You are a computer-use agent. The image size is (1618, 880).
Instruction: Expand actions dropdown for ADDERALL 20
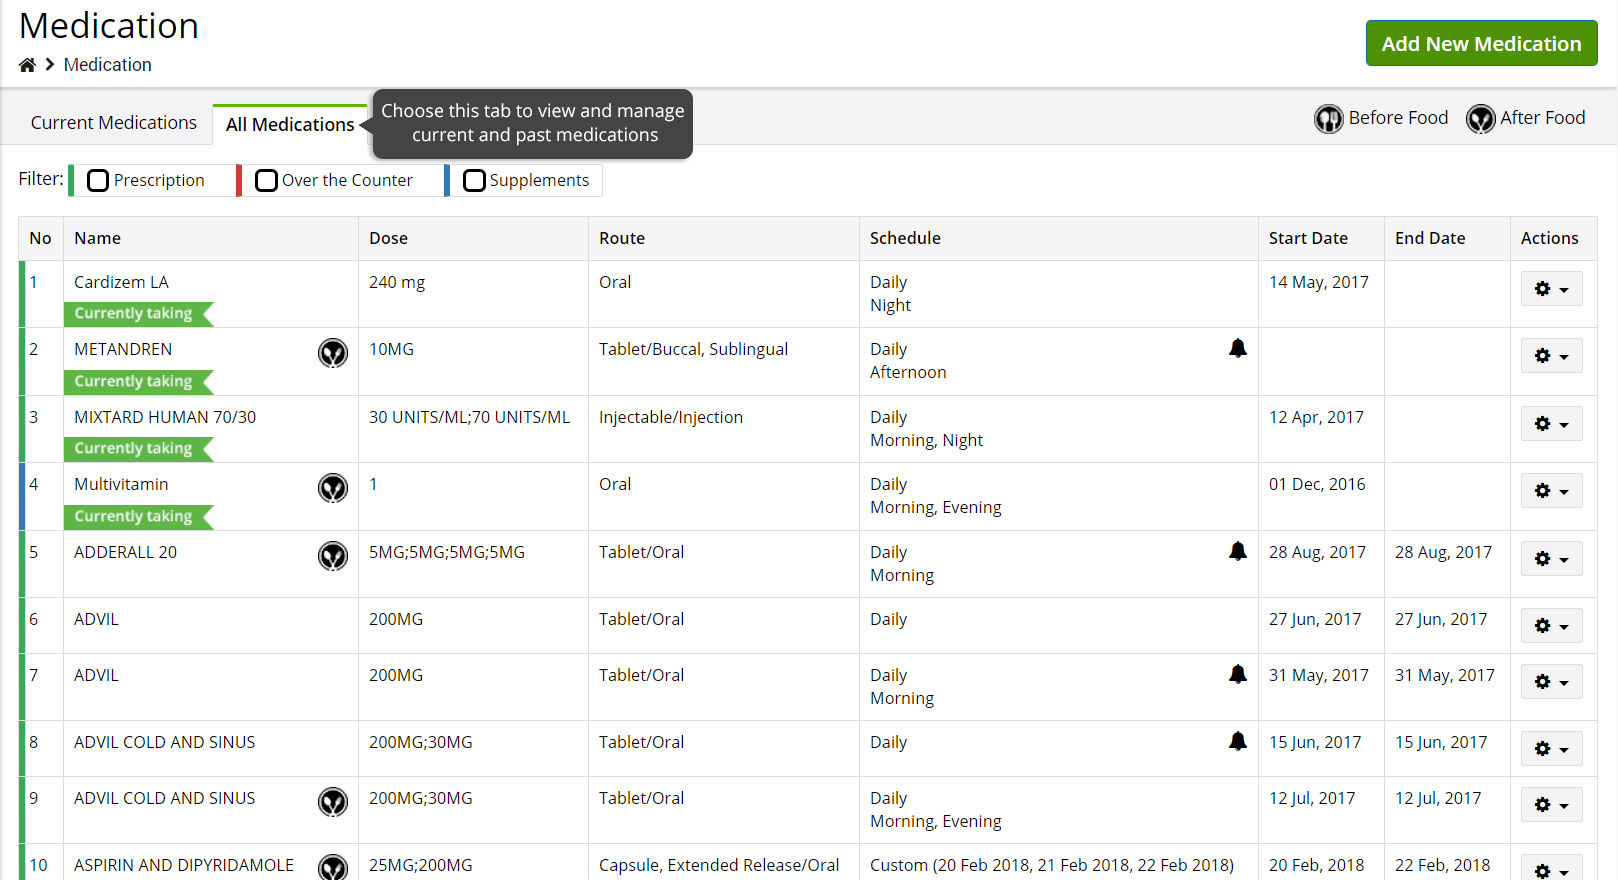[x=1551, y=559]
